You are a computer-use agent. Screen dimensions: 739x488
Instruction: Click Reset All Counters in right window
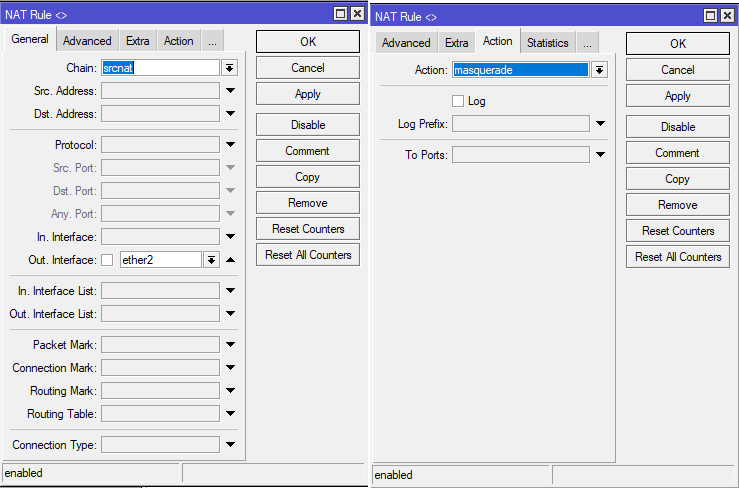tap(677, 257)
